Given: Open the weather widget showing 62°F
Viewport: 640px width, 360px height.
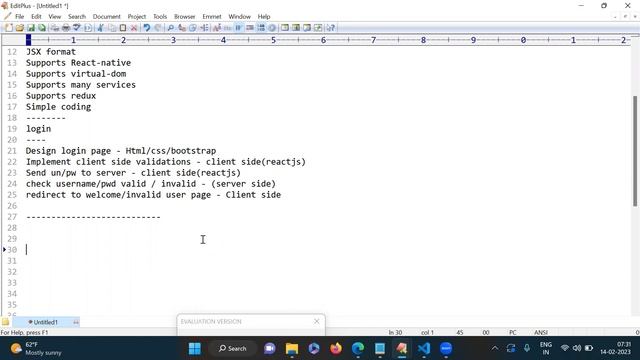Looking at the screenshot, I should coord(36,349).
